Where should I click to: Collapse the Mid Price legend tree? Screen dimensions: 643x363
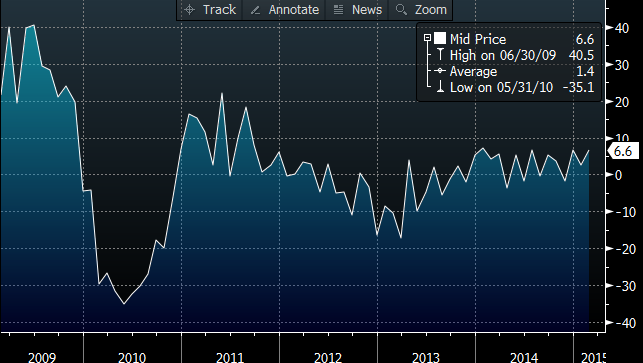click(x=427, y=38)
